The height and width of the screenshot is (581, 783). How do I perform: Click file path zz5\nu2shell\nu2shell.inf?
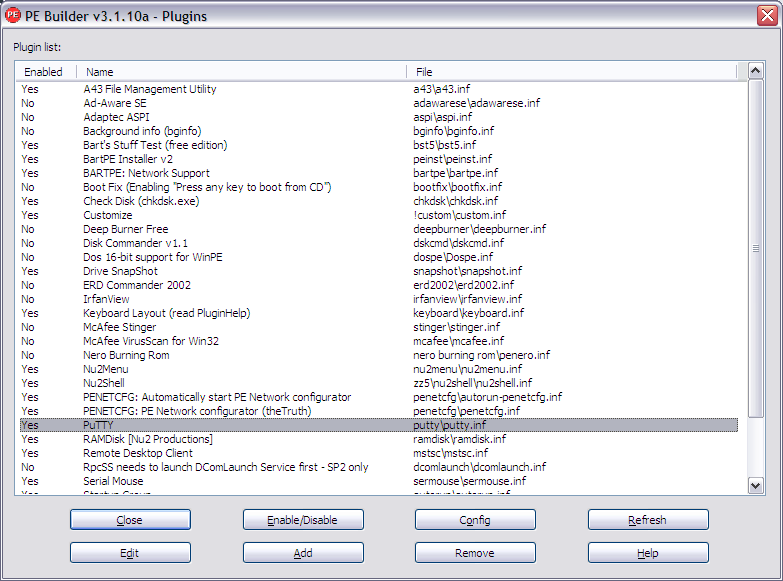[473, 383]
